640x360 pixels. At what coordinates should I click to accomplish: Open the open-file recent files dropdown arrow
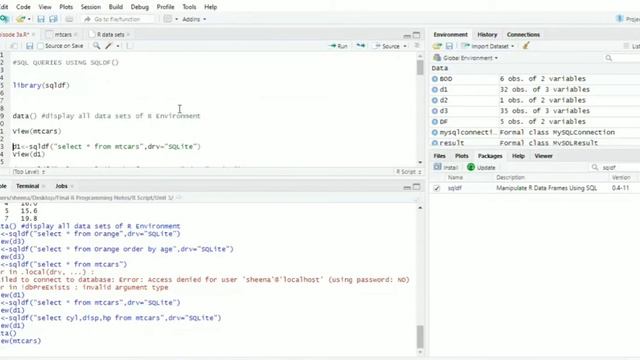point(29,19)
